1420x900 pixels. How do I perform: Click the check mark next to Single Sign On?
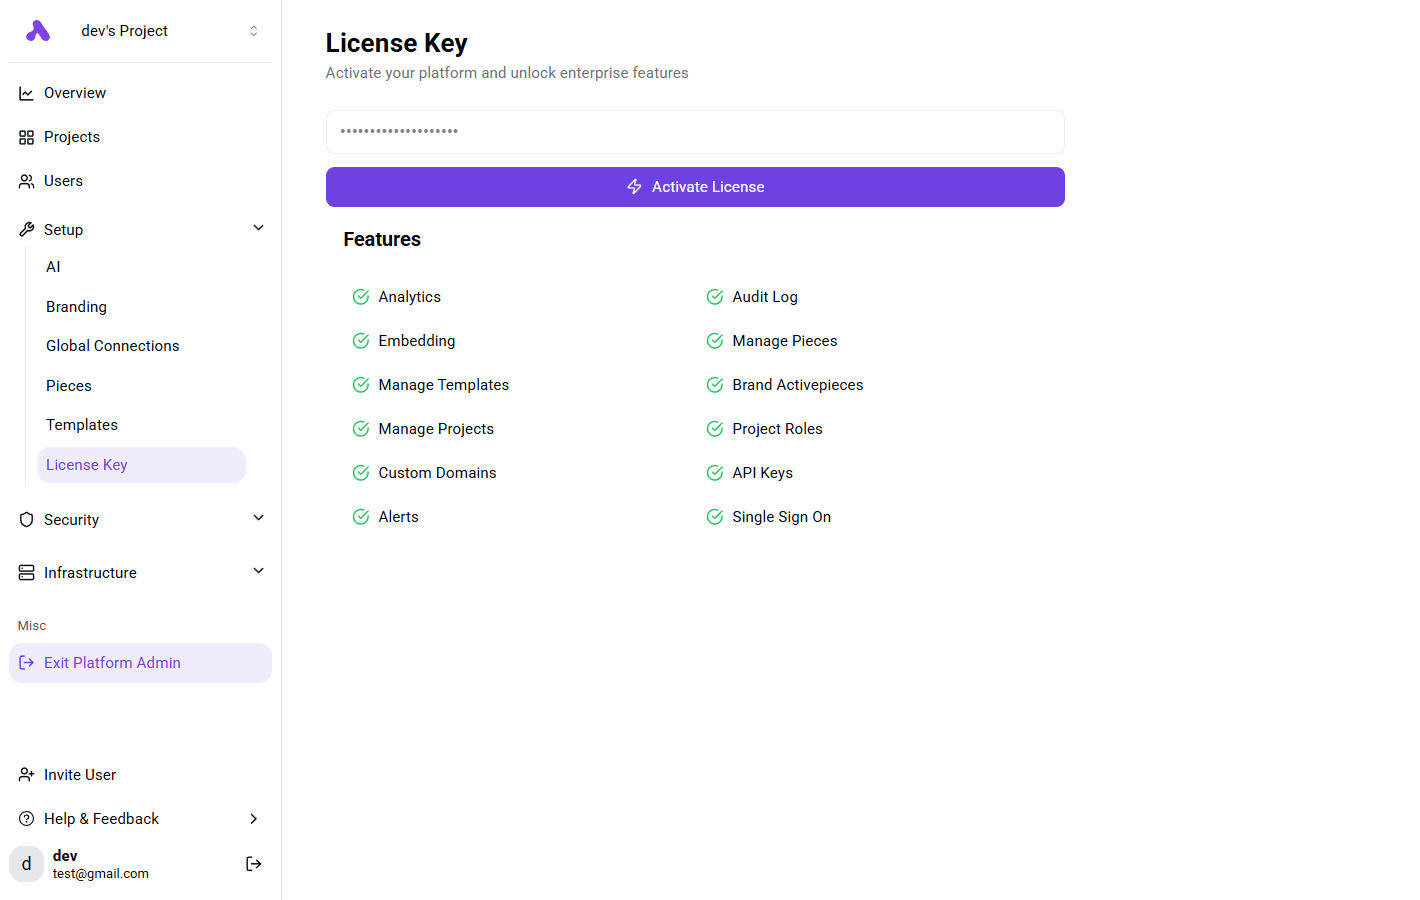(x=715, y=516)
